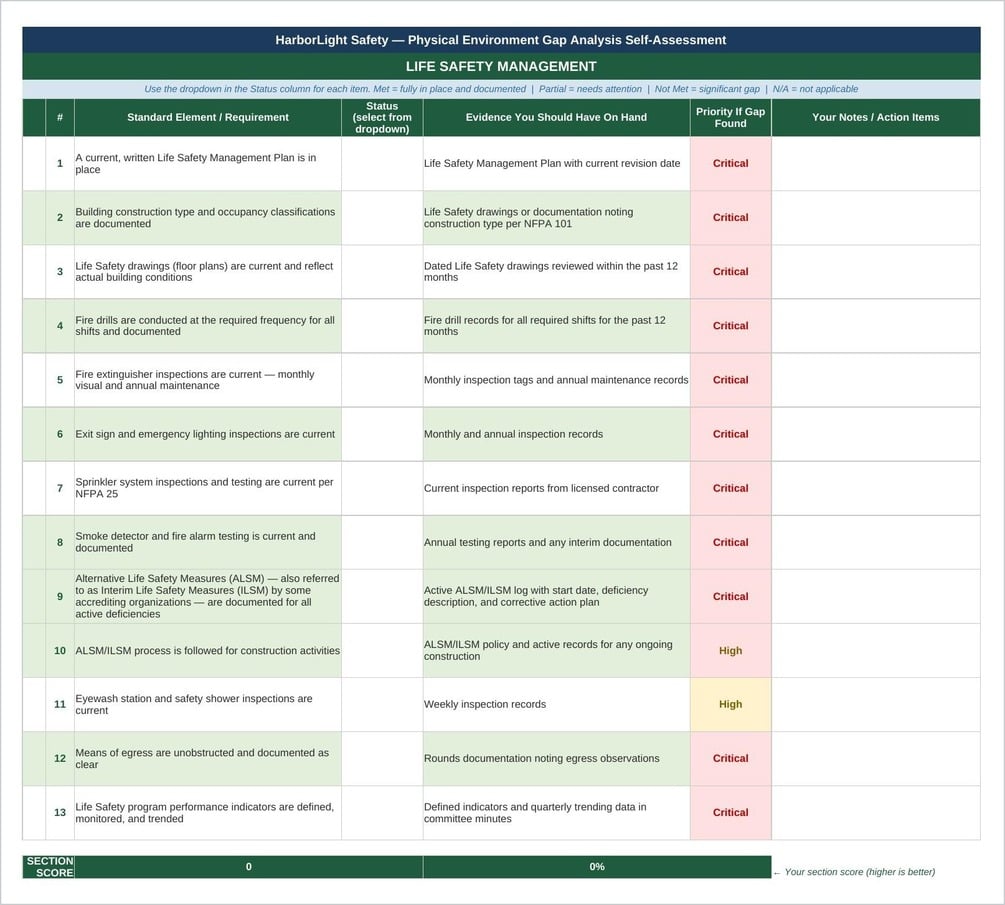The image size is (1005, 905).
Task: Select Weekly inspection records evidence cell
Action: coord(556,704)
